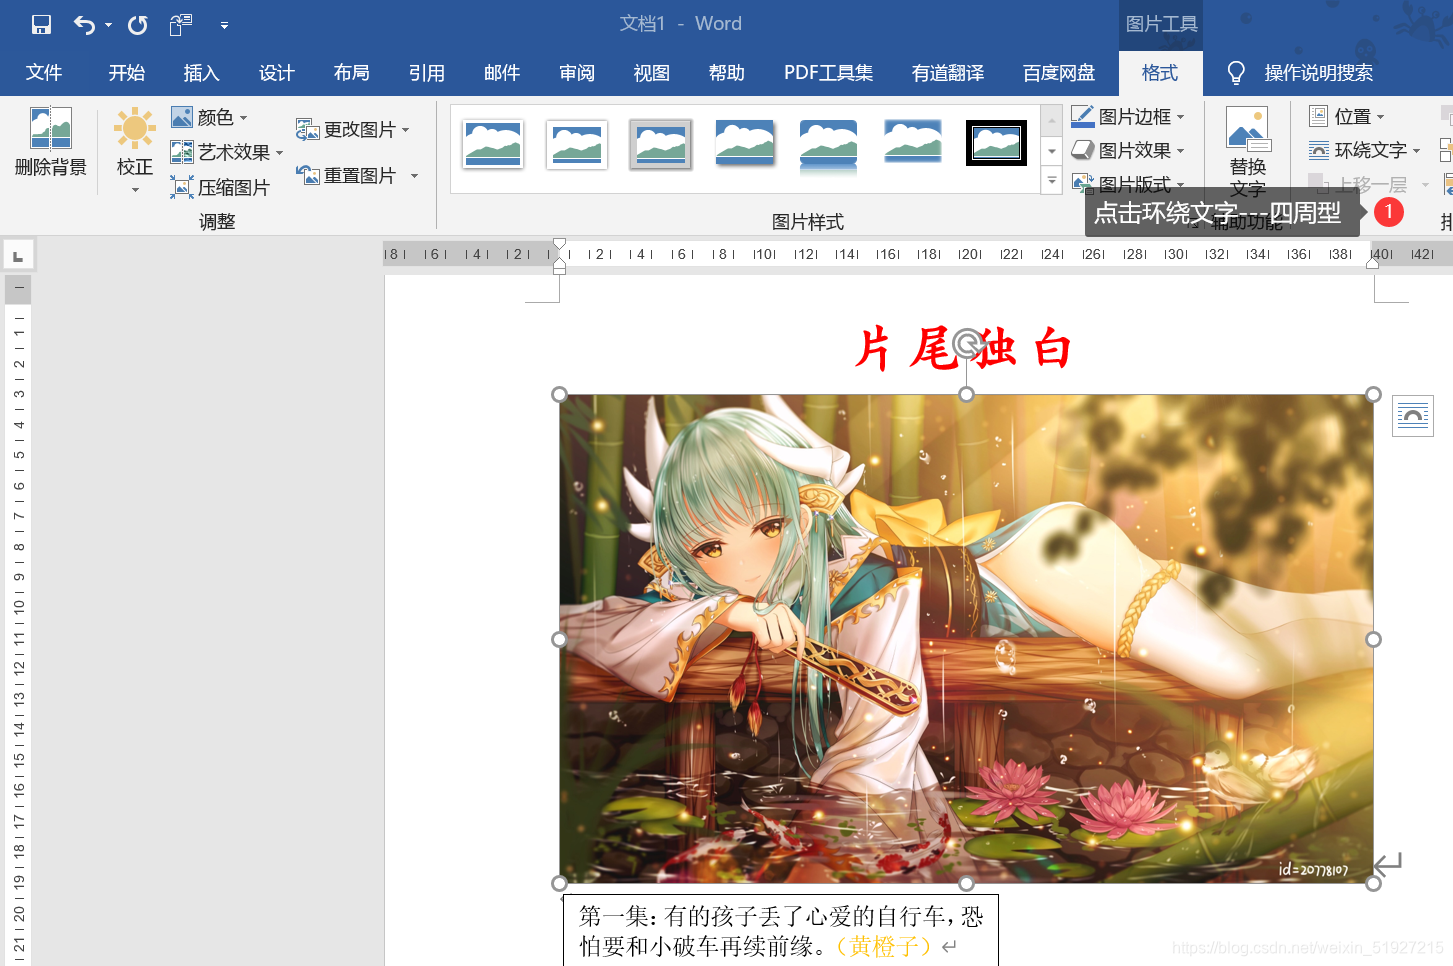Click the right indent marker on ruler
Viewport: 1453px width, 966px height.
coord(1373,263)
